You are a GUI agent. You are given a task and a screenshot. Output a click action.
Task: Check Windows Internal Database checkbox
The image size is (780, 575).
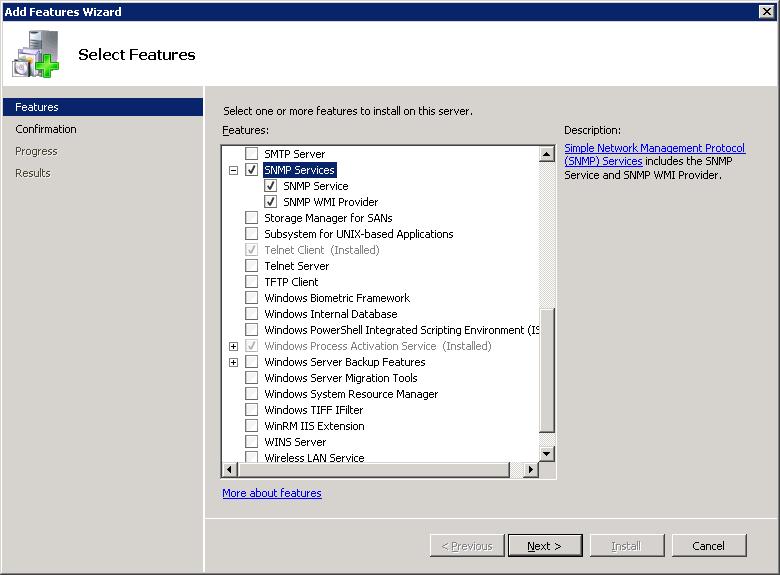[252, 313]
